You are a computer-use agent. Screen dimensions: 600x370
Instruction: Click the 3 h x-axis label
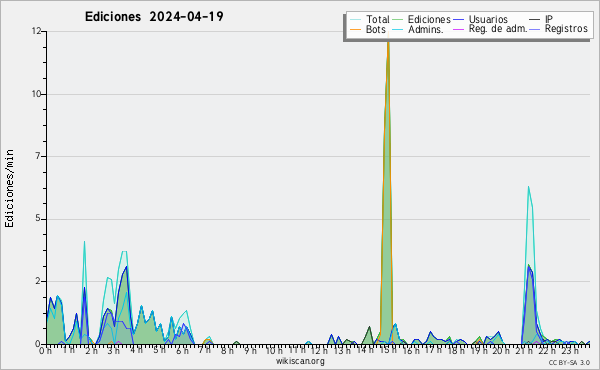tap(113, 350)
